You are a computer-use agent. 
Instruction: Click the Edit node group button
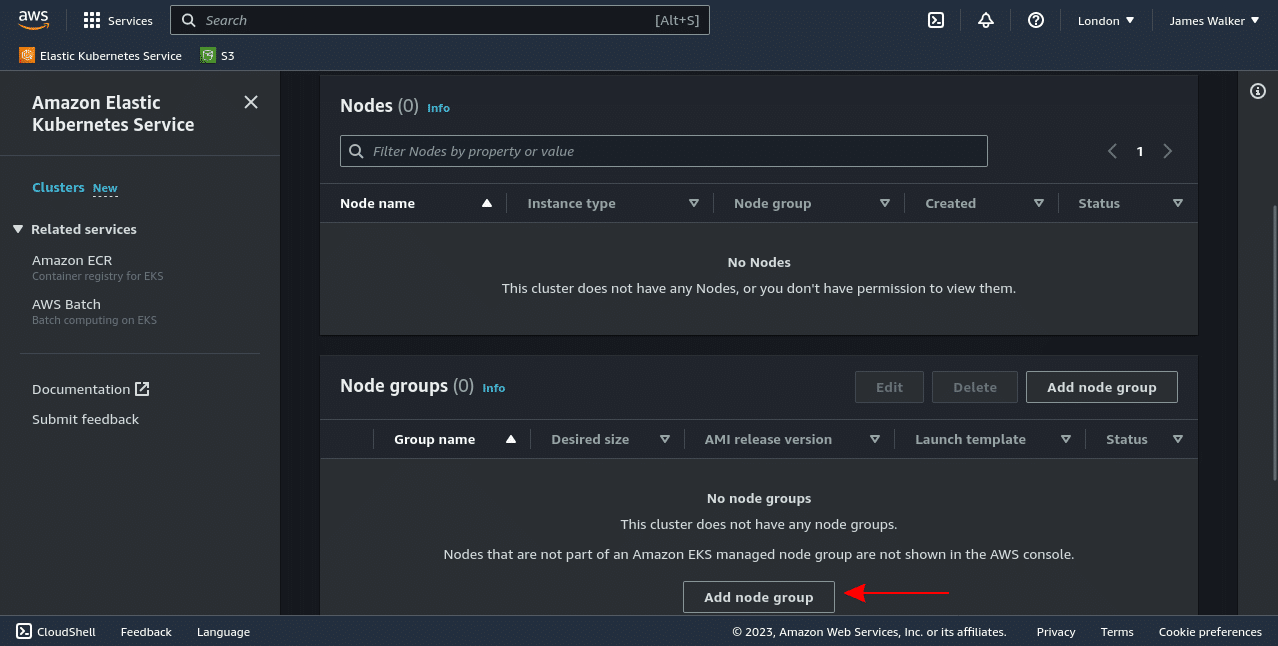click(x=889, y=387)
